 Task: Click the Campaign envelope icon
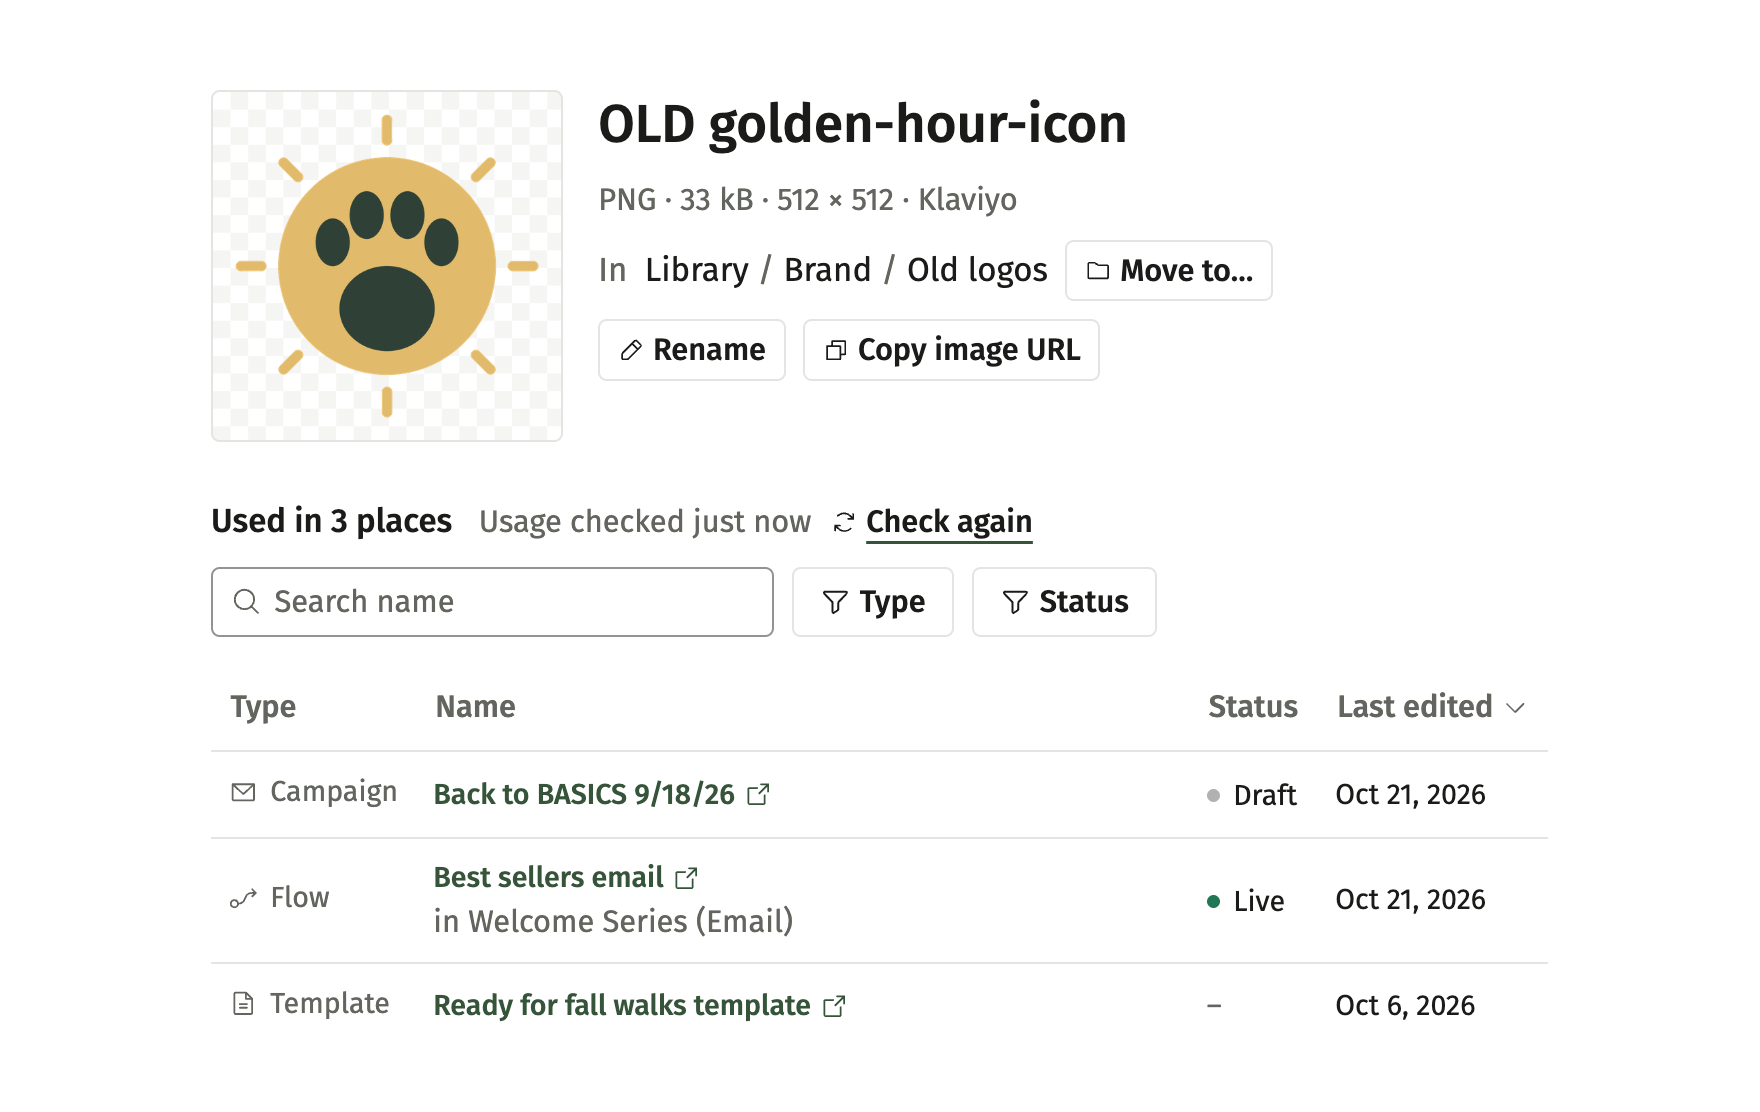click(x=243, y=792)
